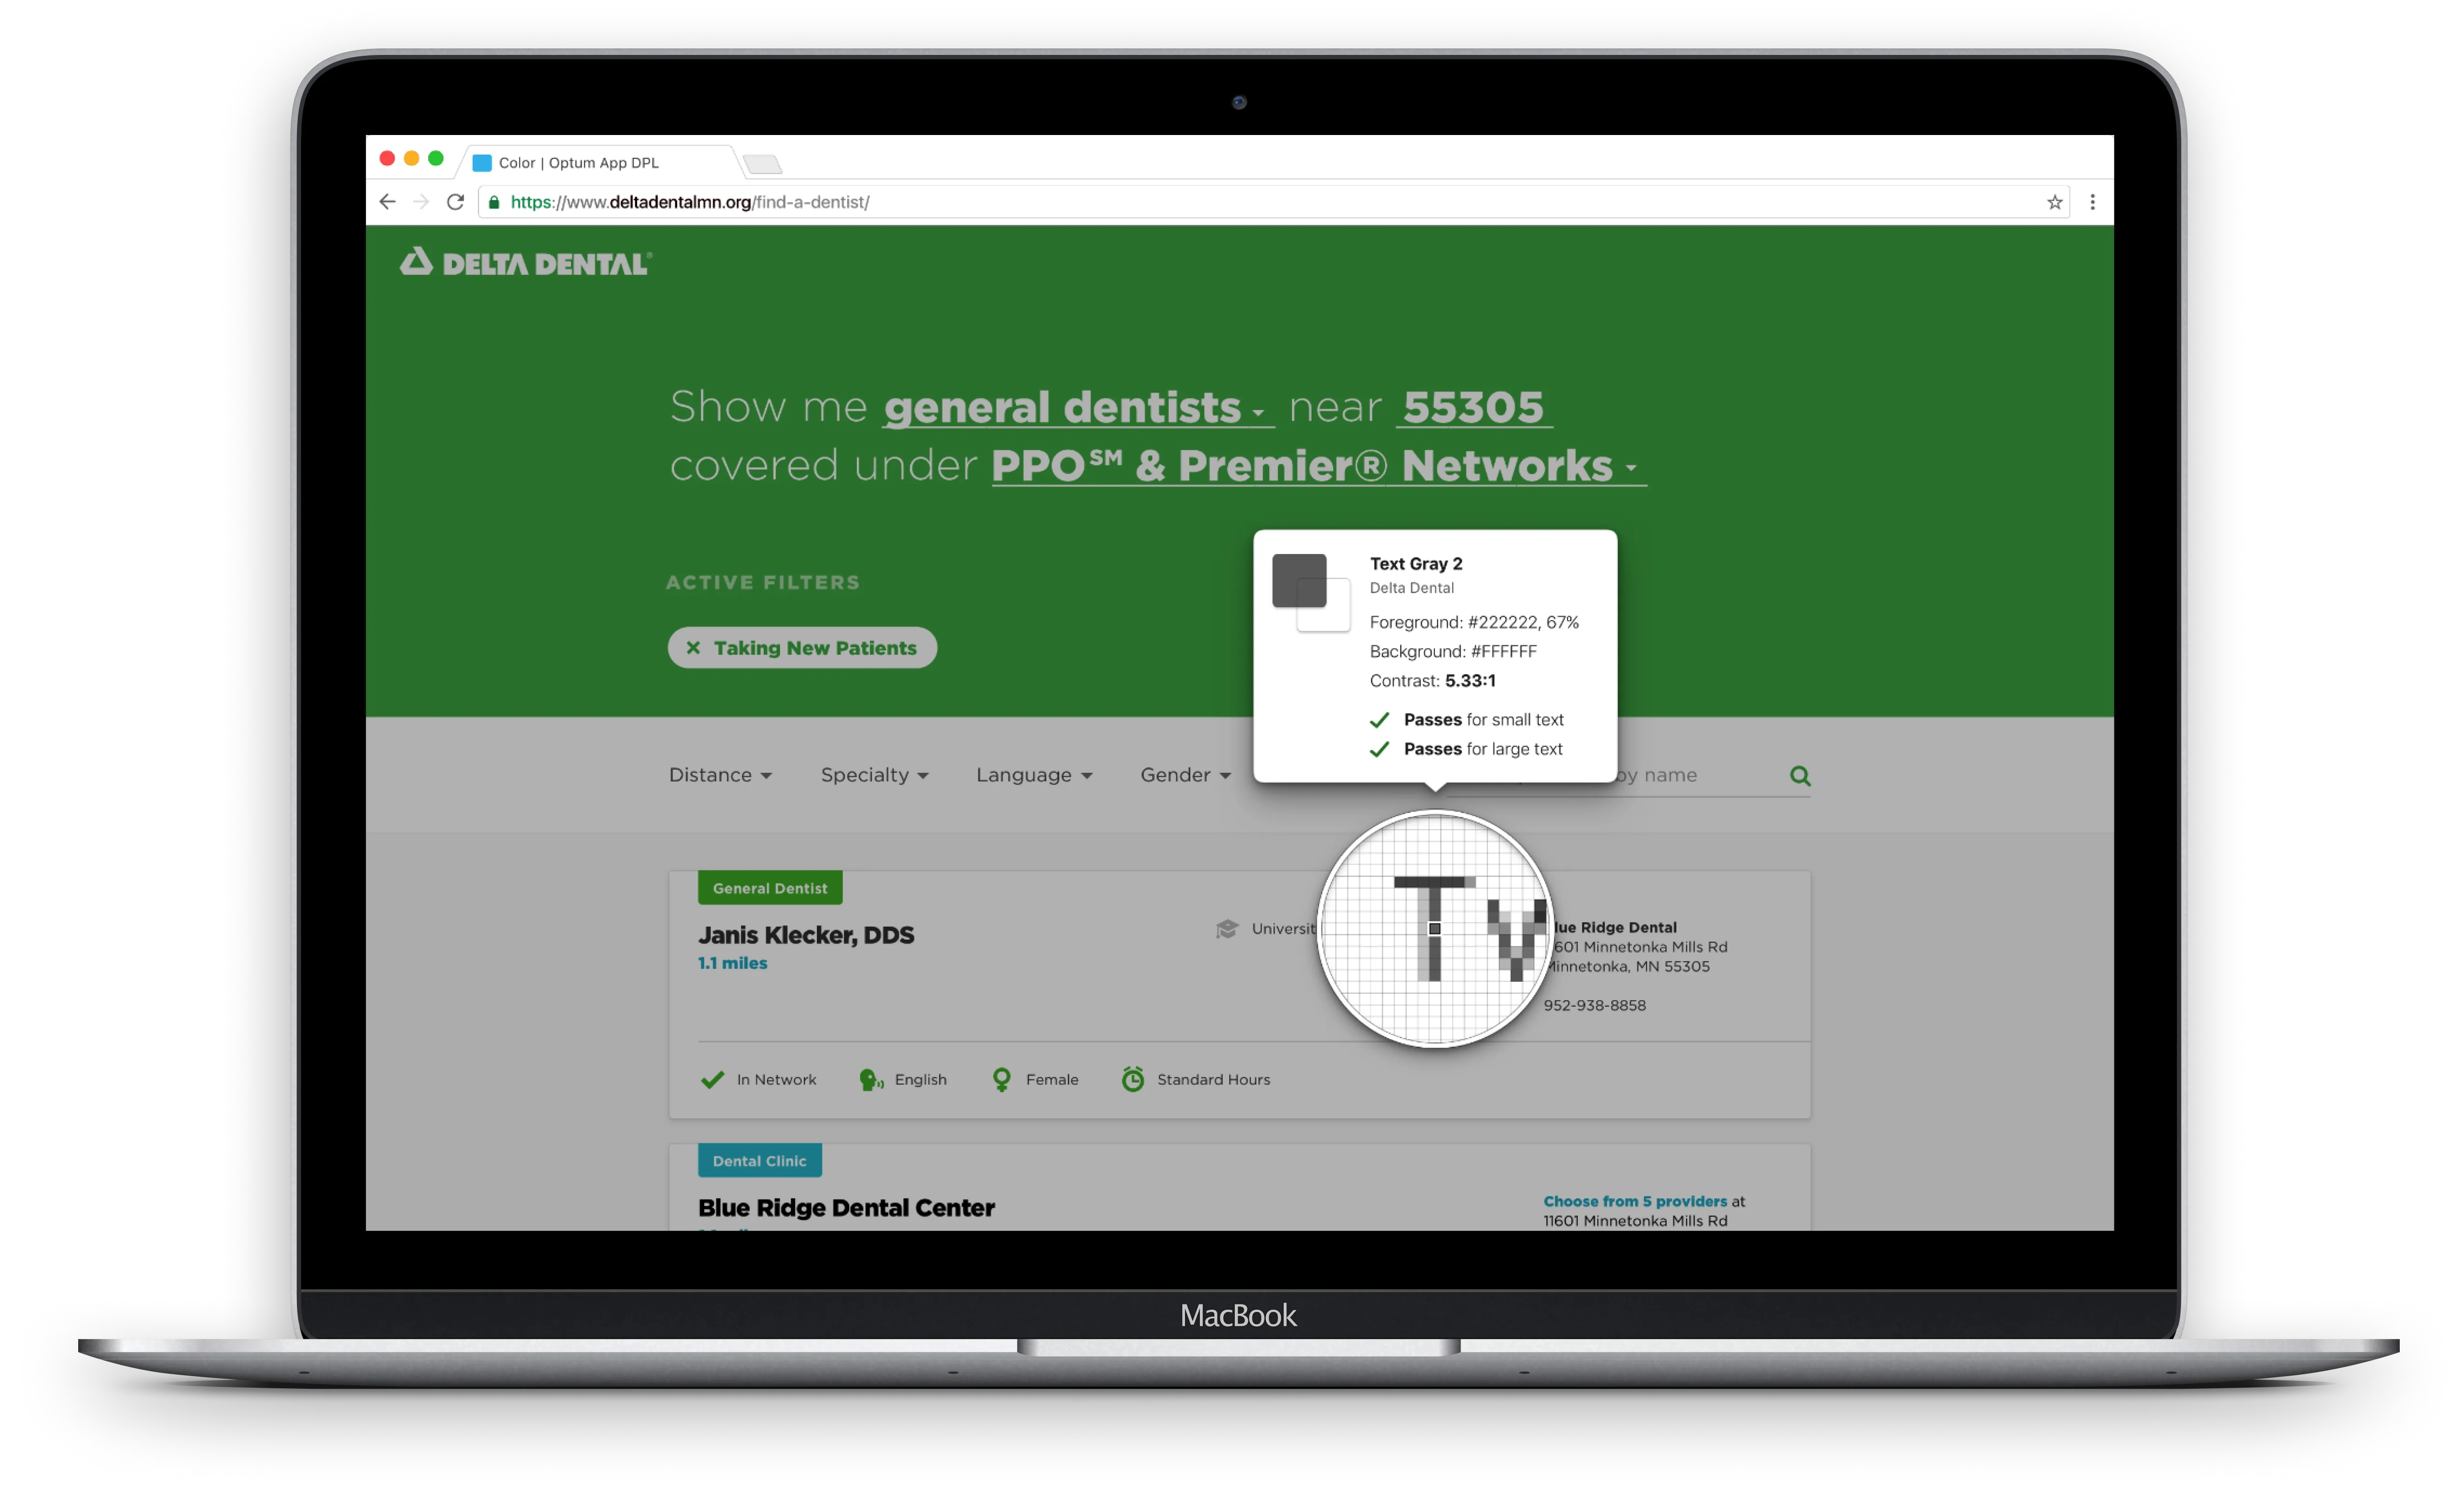Click the Delta Dental logo
The image size is (2464, 1487).
(526, 263)
